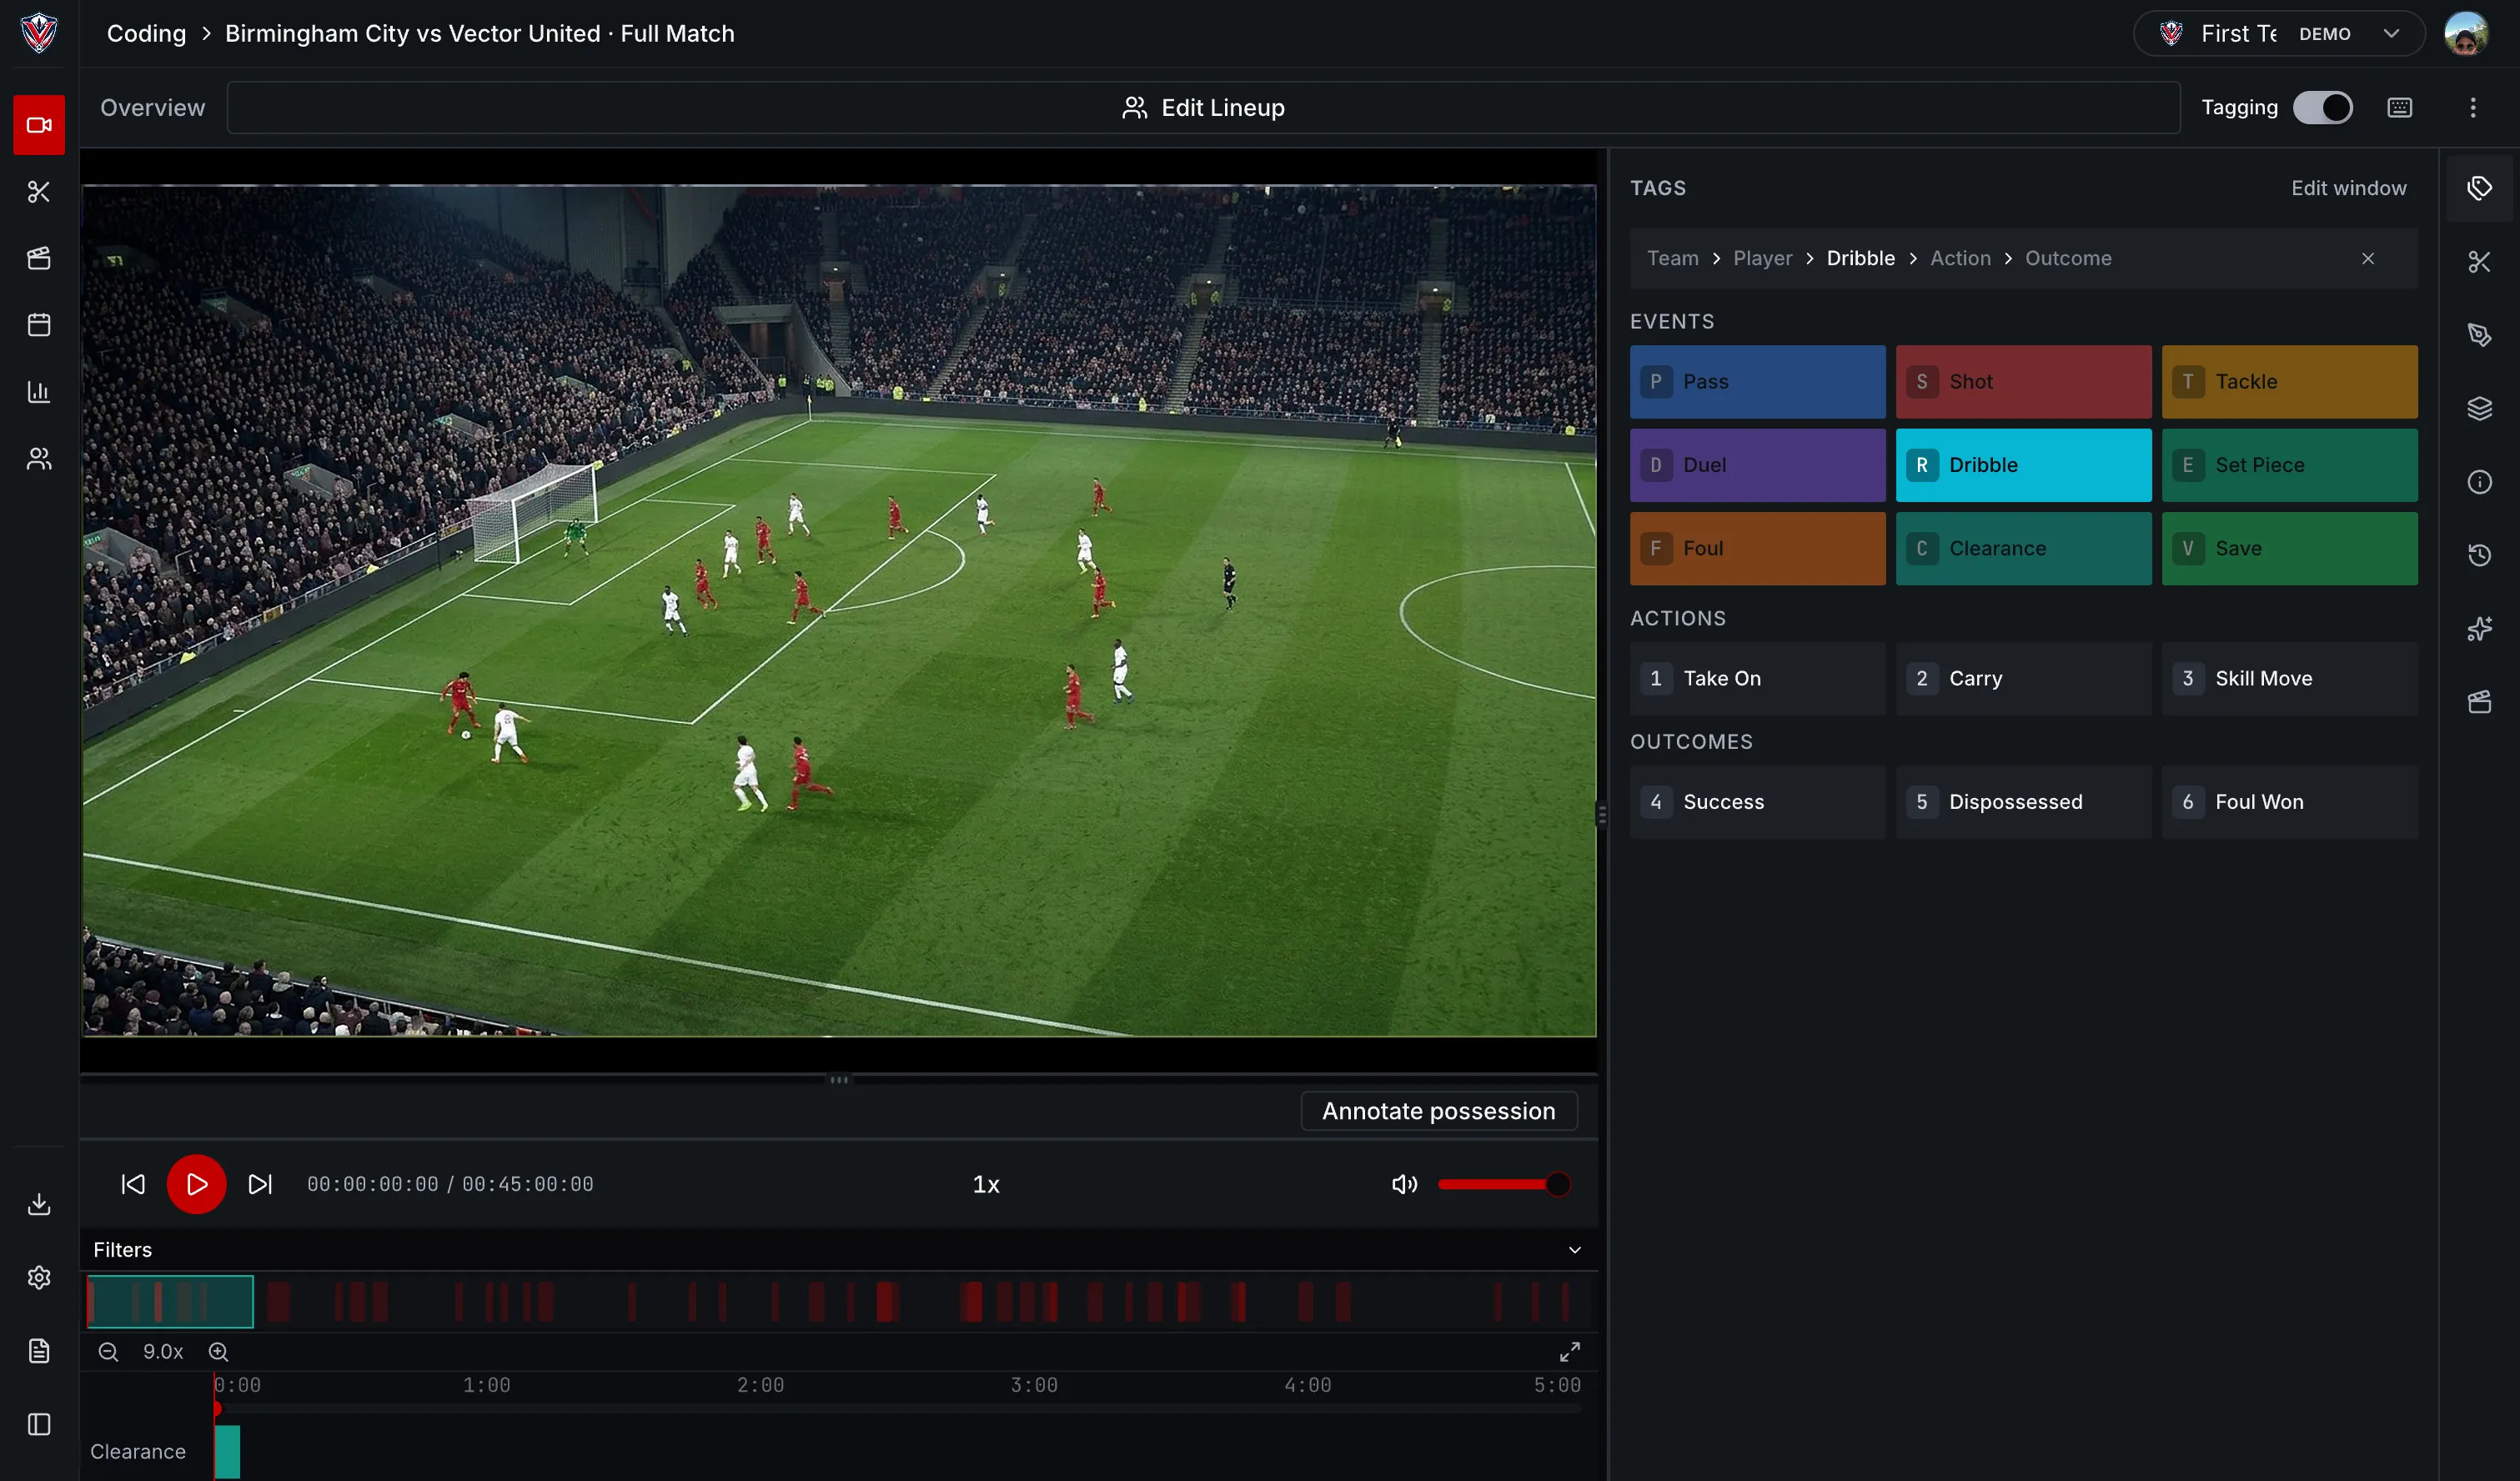Viewport: 2520px width, 1481px height.
Task: Switch to the Overview tab
Action: point(152,108)
